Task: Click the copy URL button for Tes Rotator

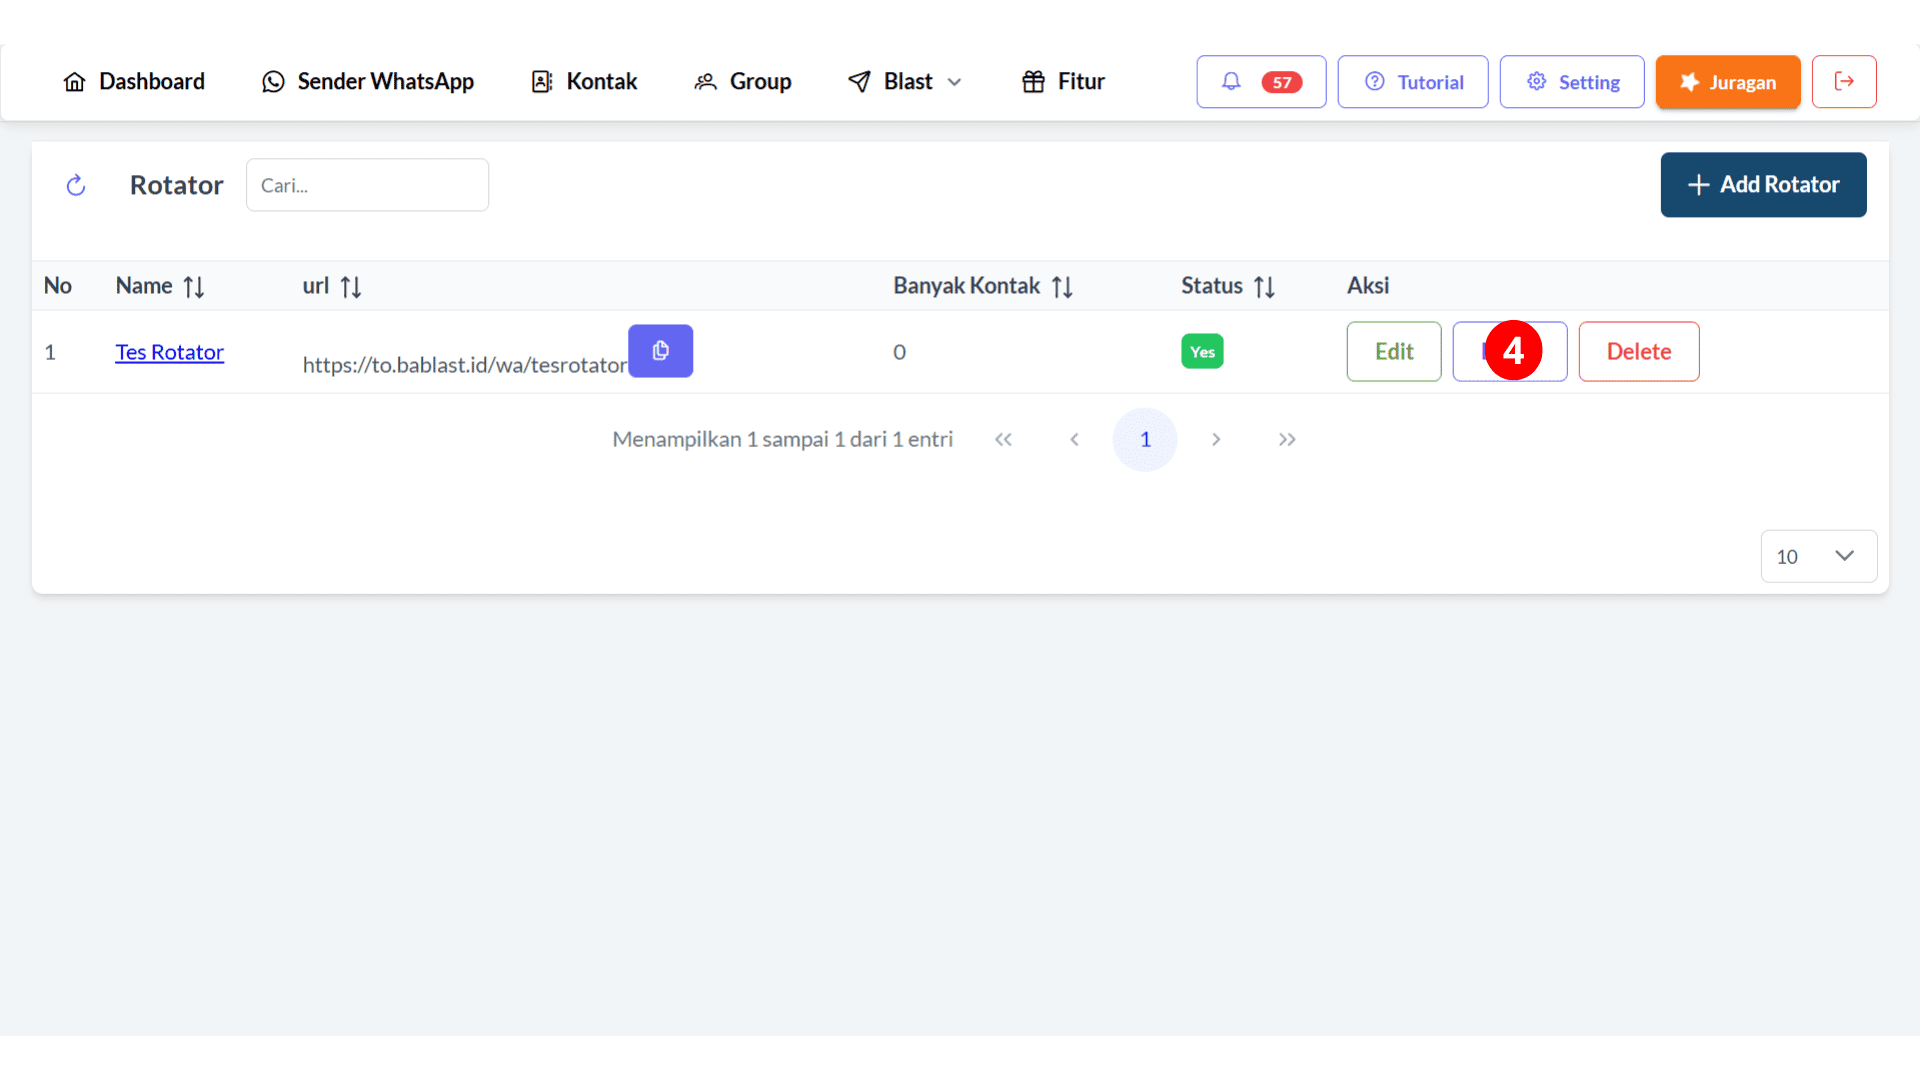Action: coord(659,351)
